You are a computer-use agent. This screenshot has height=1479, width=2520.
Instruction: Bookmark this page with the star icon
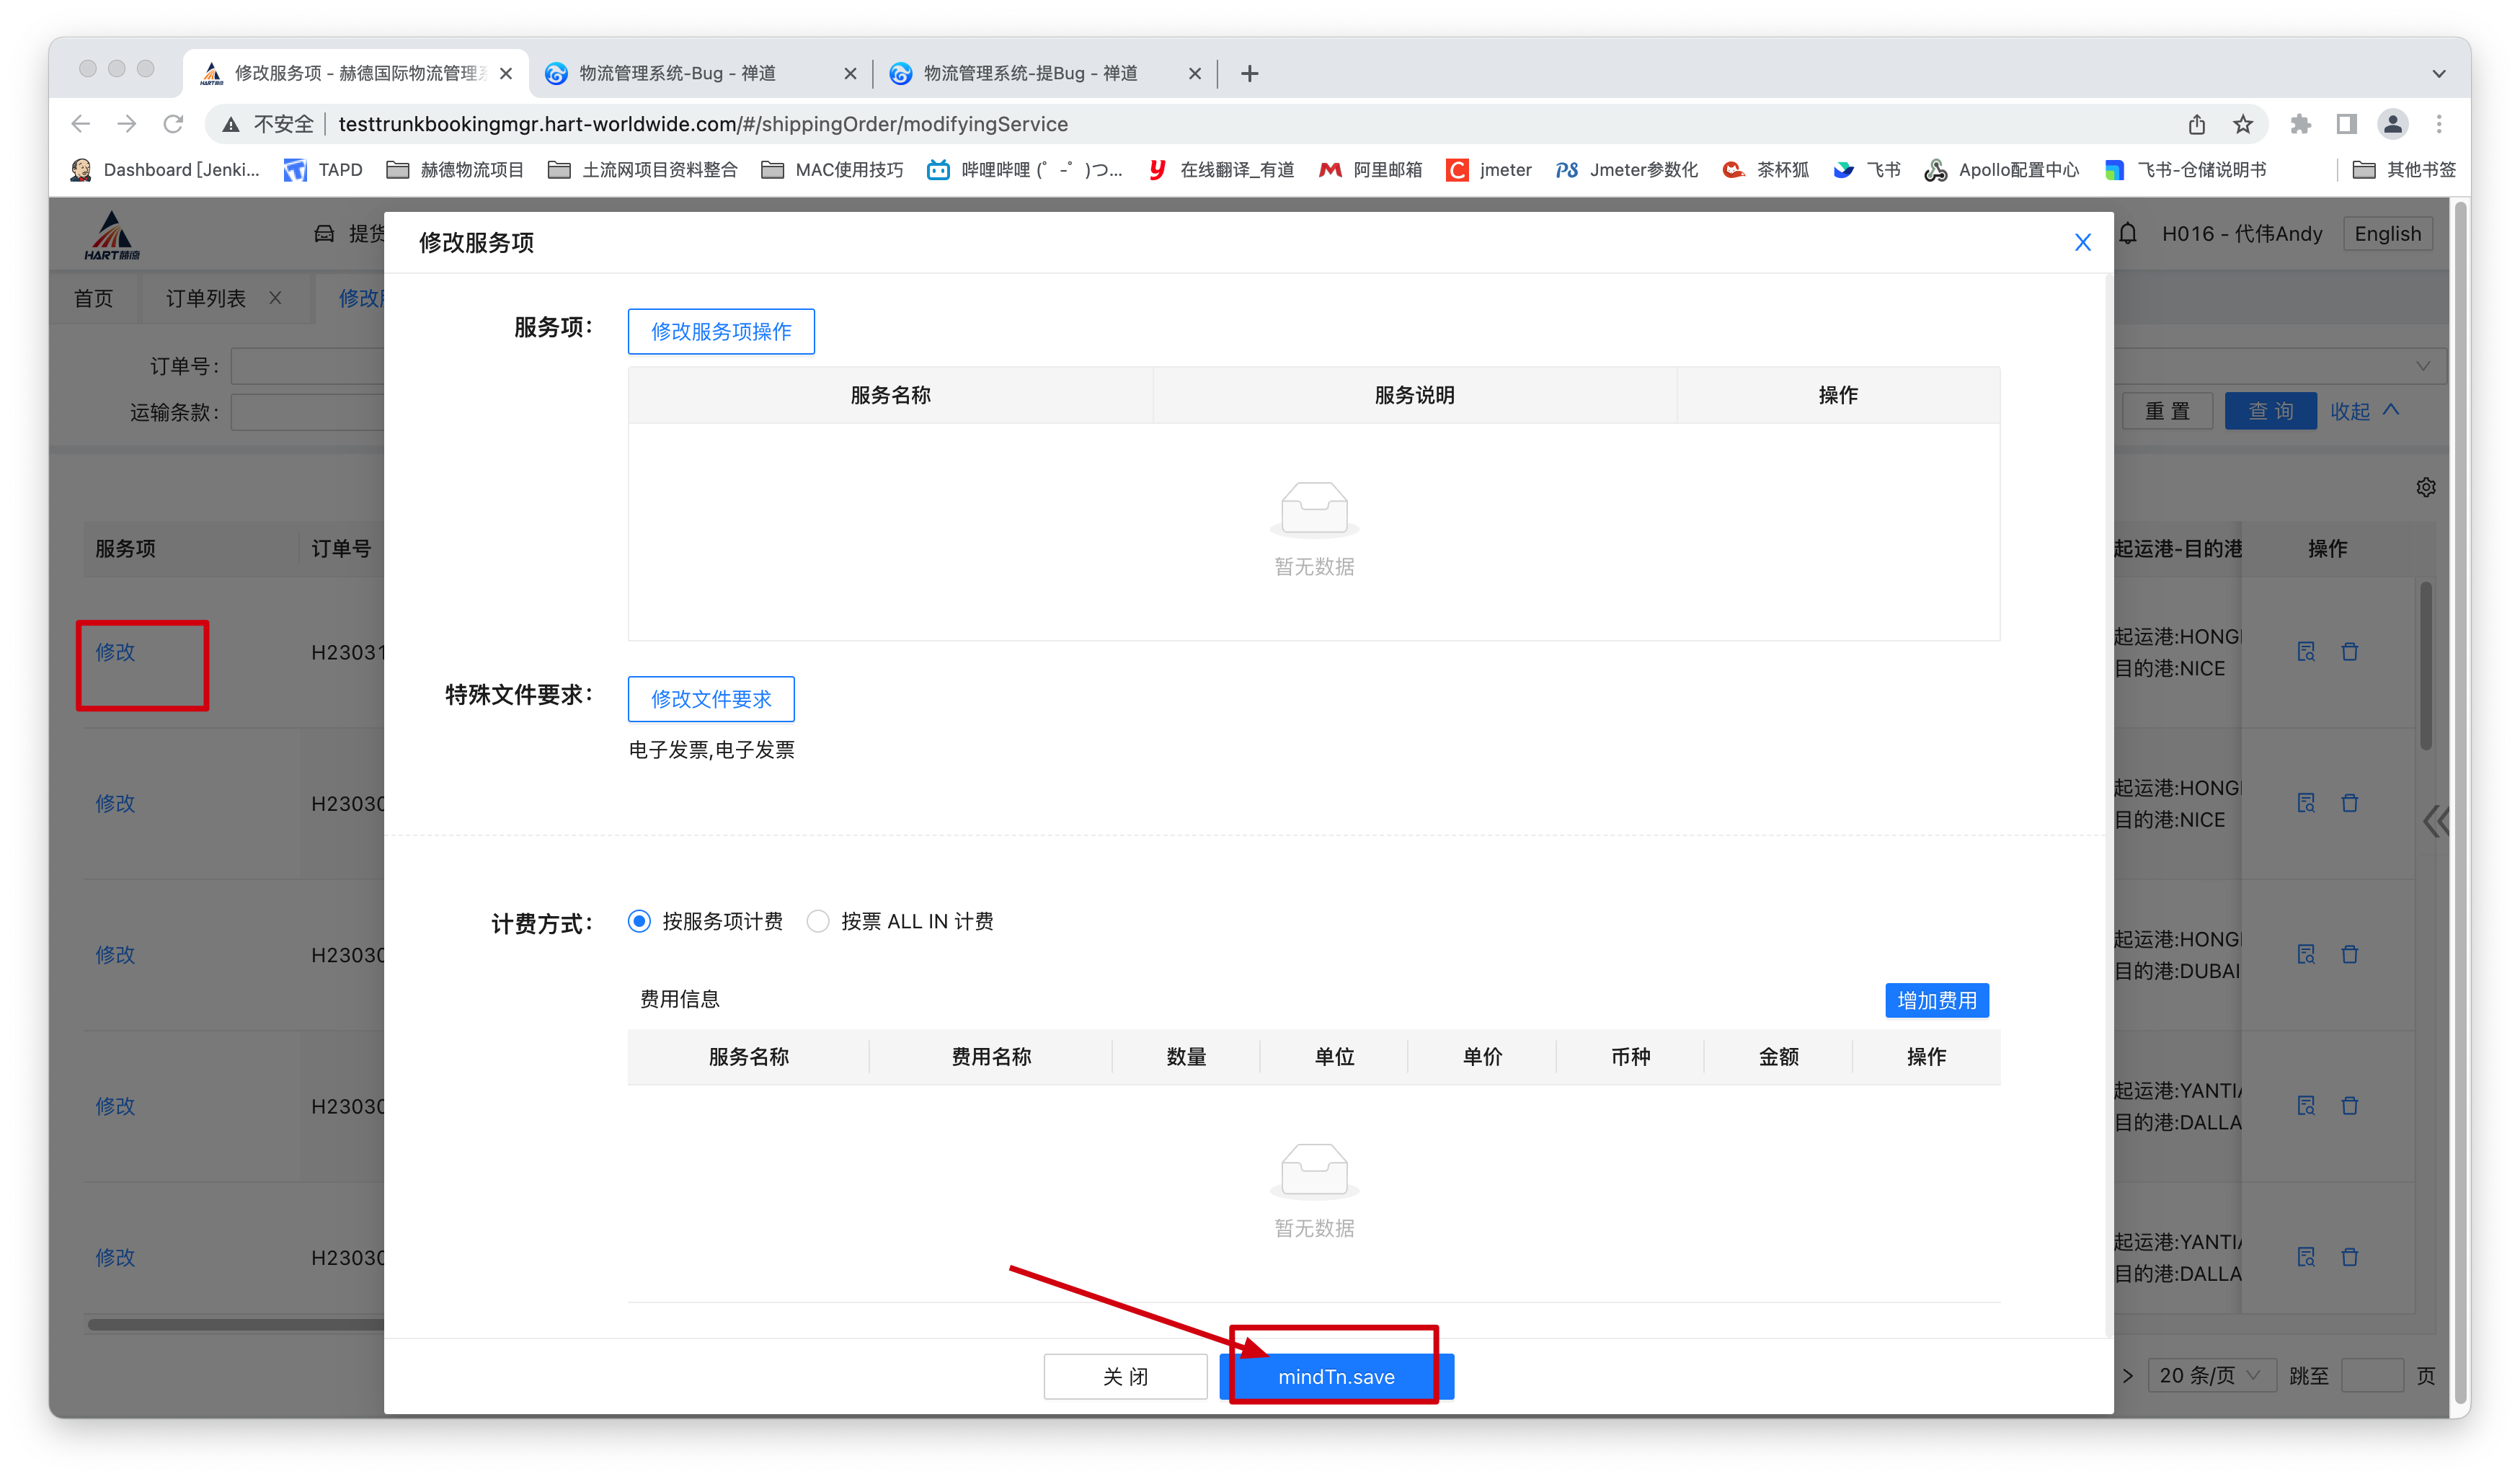tap(2243, 124)
